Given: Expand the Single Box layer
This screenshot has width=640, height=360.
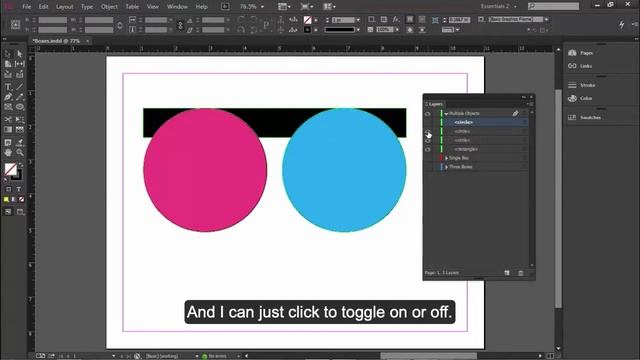Looking at the screenshot, I should 447,158.
